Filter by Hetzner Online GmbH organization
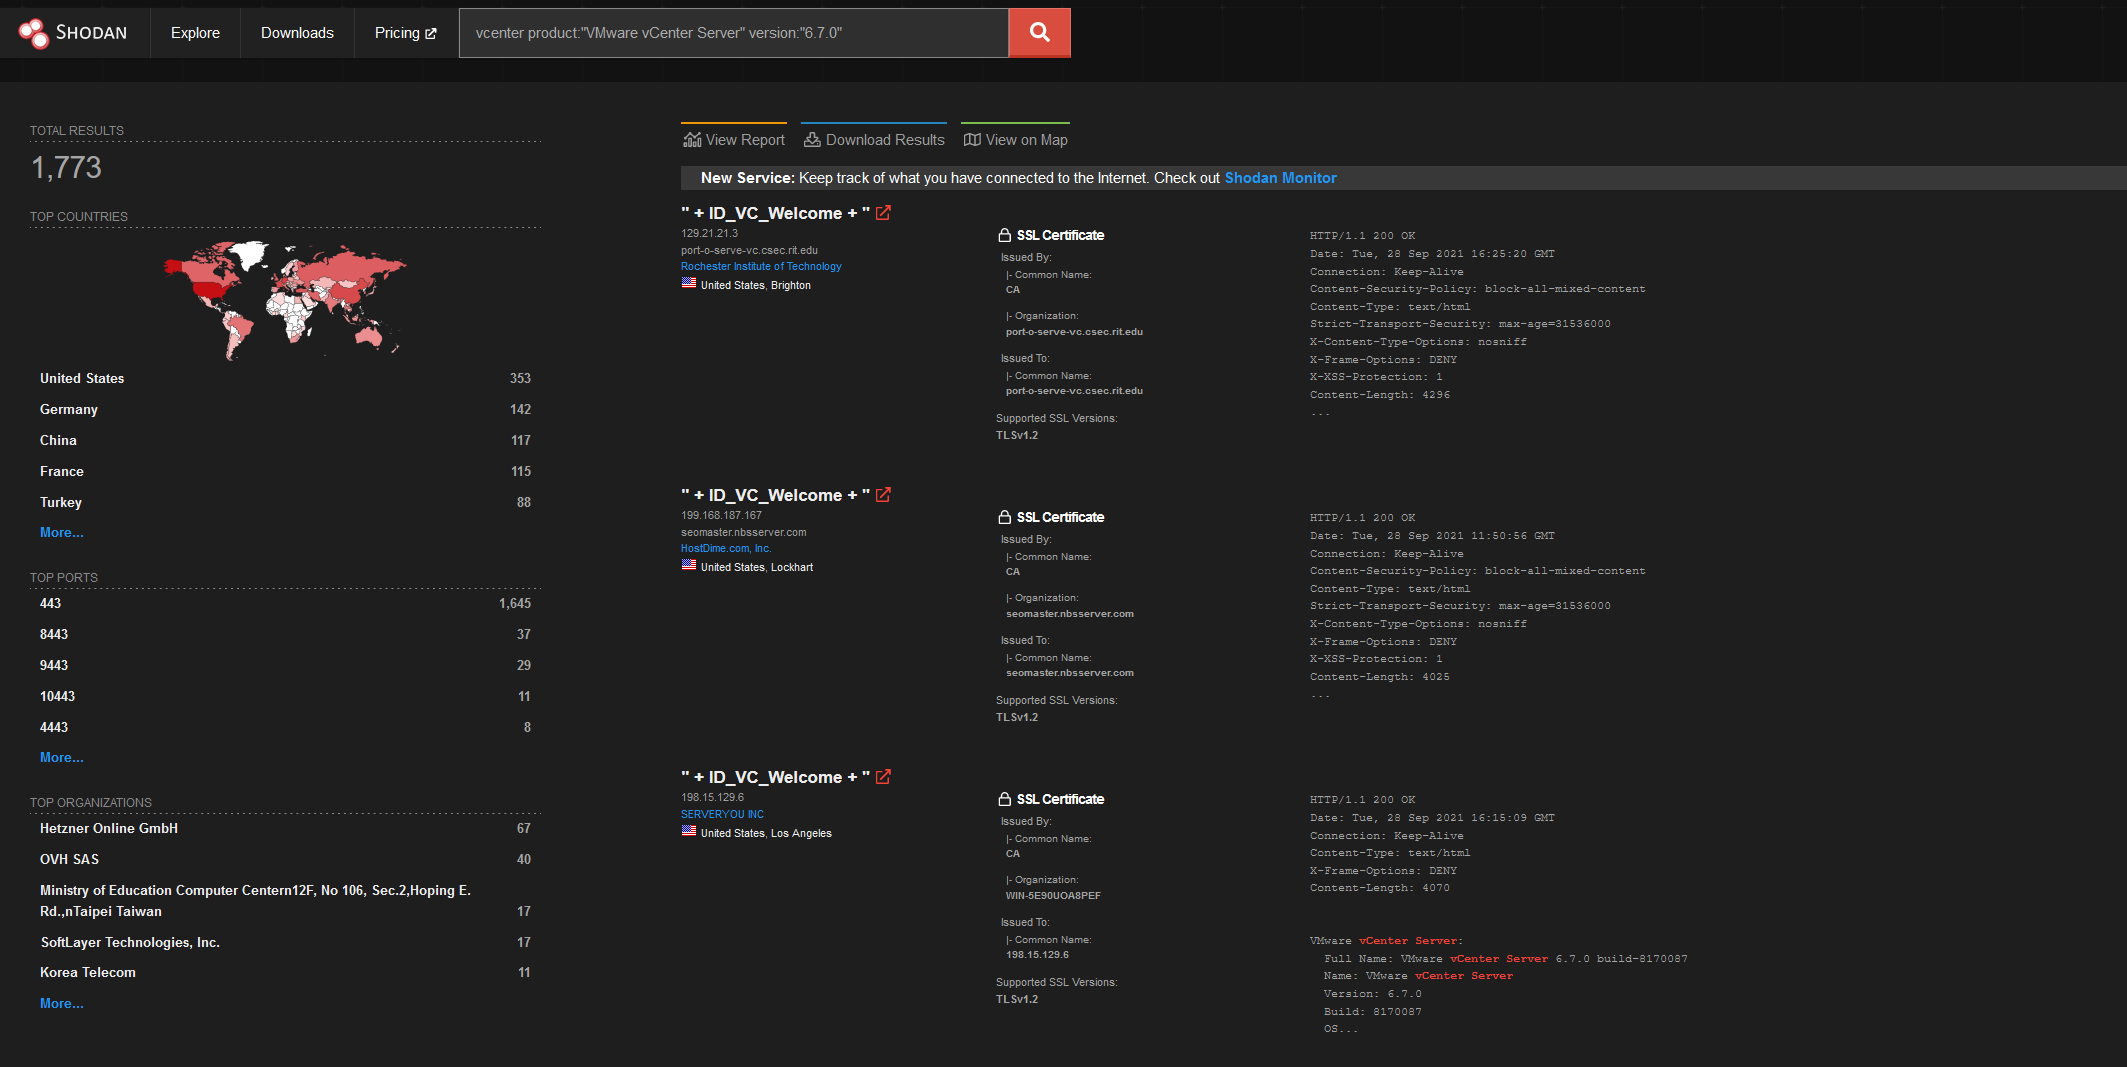Screen dimensions: 2127x1067 pos(285,828)
